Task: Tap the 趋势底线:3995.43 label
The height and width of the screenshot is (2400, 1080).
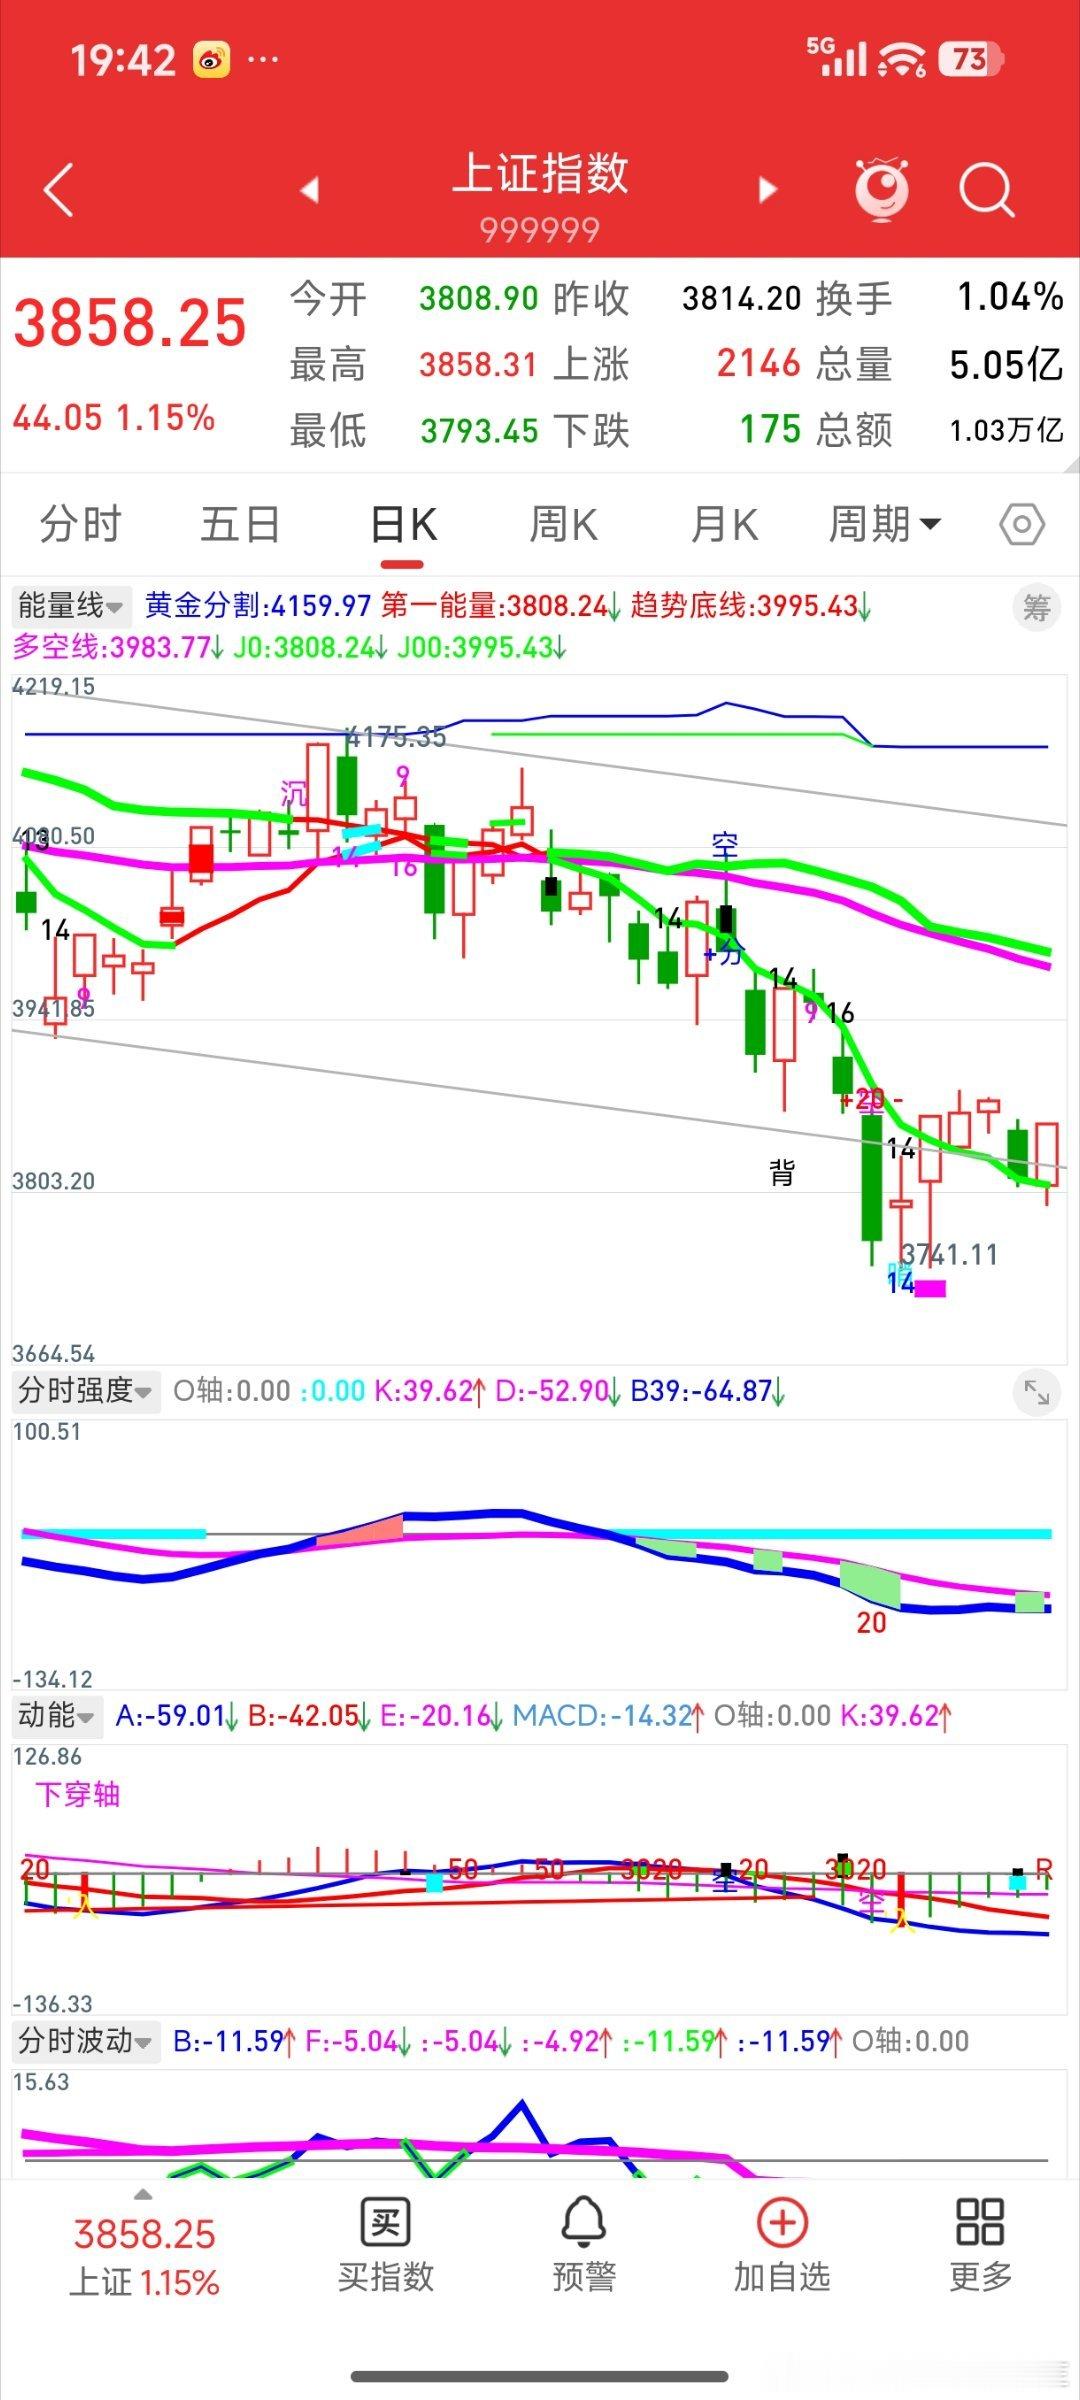Action: point(751,606)
